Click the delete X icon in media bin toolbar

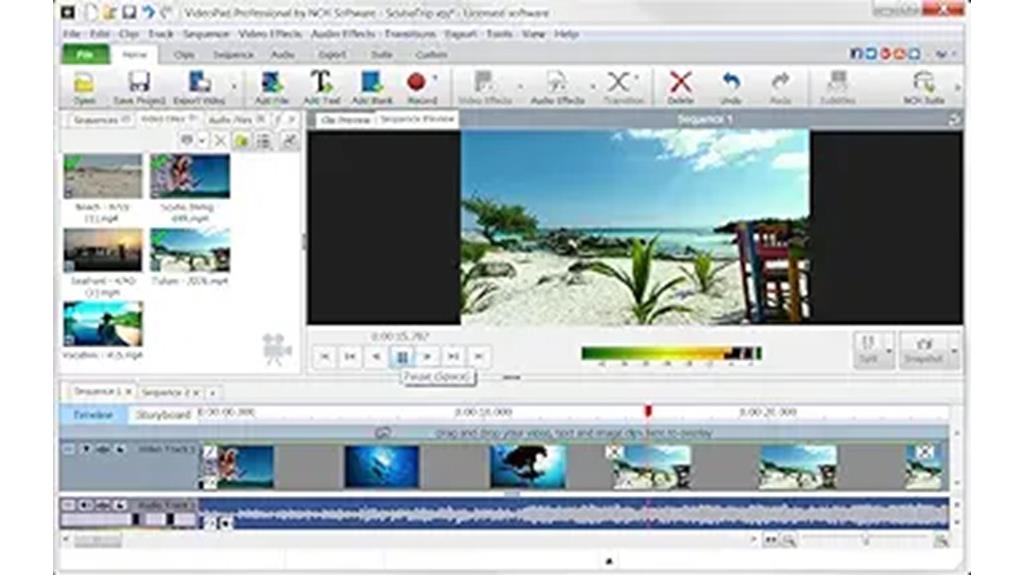[220, 140]
